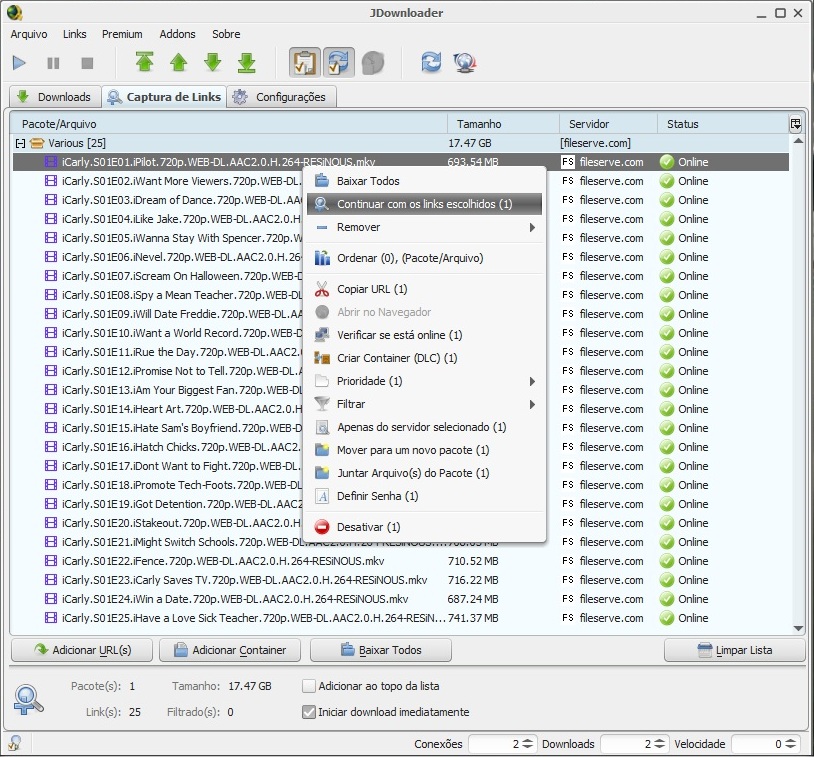
Task: Open the Sobre menu
Action: (226, 34)
